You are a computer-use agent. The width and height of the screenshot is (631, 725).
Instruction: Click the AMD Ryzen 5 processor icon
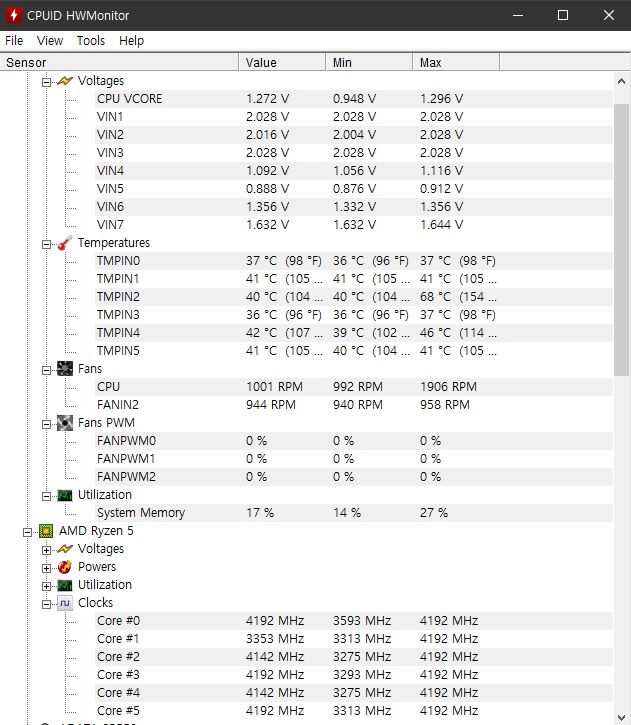(x=46, y=531)
